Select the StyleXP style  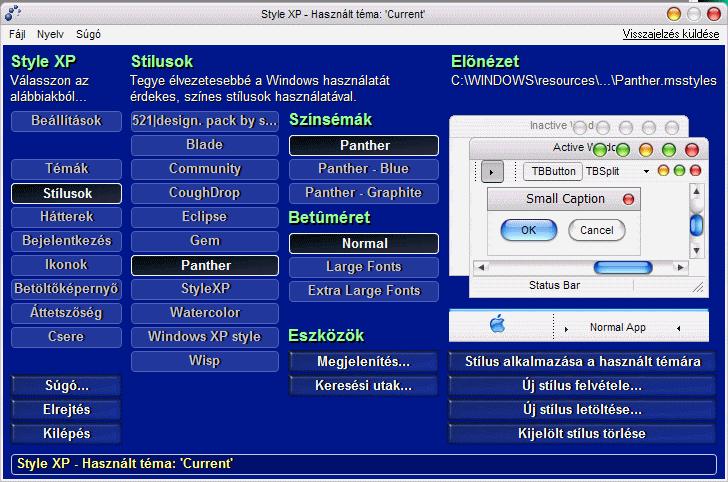[x=205, y=289]
